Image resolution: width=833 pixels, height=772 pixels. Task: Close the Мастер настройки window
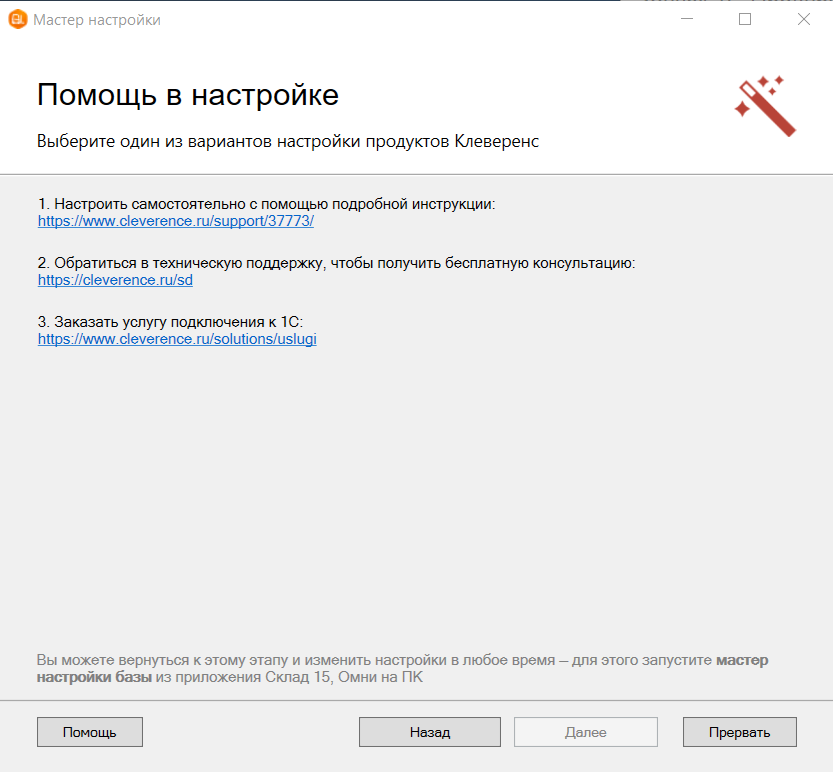pos(804,19)
